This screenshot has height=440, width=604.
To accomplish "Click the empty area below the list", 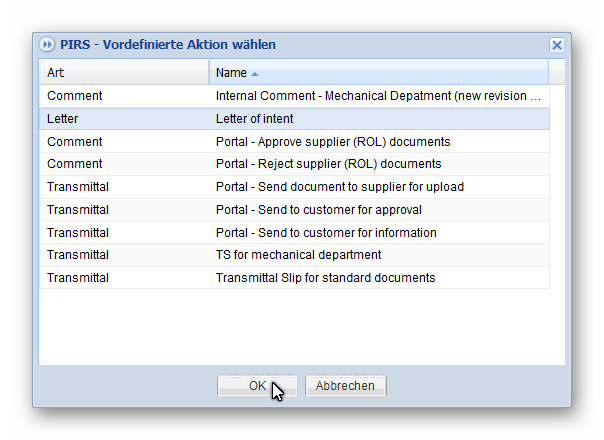I will pyautogui.click(x=300, y=325).
